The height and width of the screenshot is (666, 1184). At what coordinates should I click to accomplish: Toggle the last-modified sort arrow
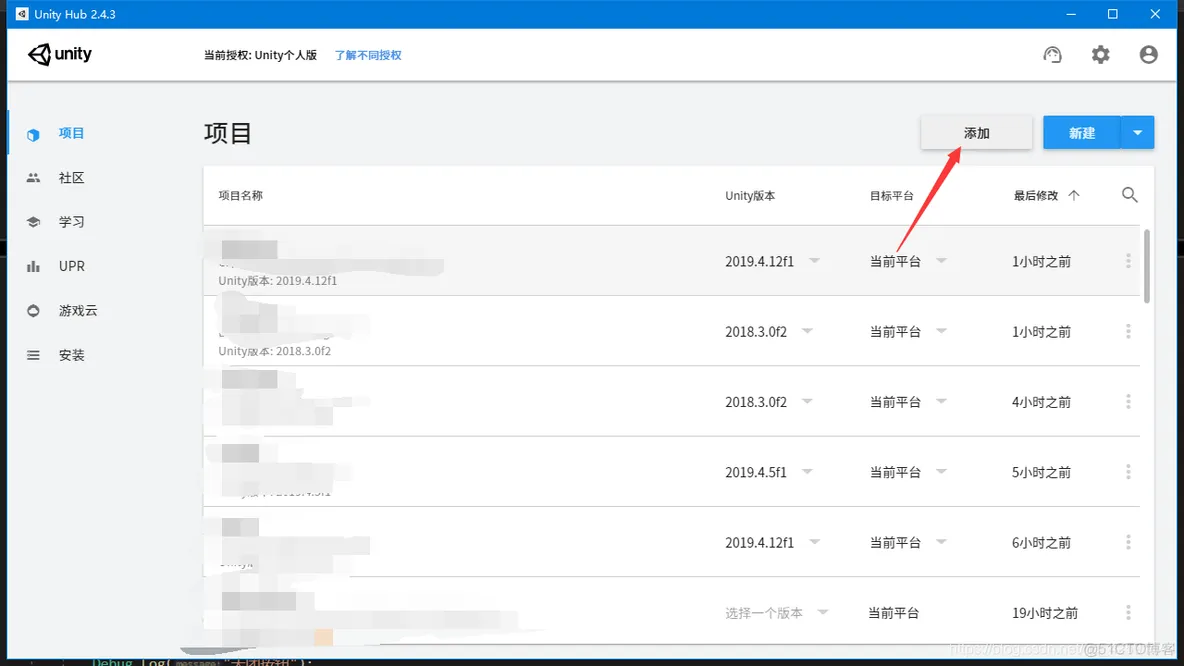[x=1074, y=195]
